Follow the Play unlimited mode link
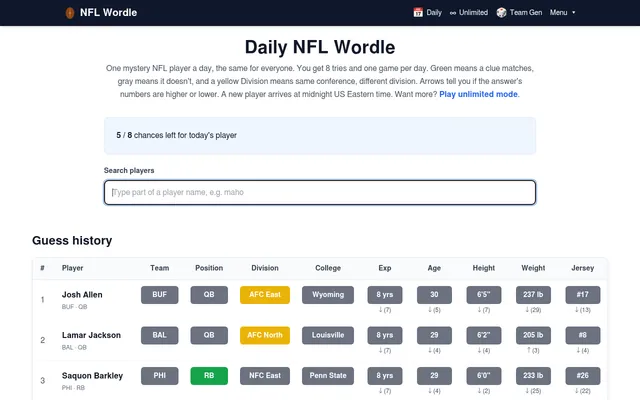 pyautogui.click(x=479, y=94)
